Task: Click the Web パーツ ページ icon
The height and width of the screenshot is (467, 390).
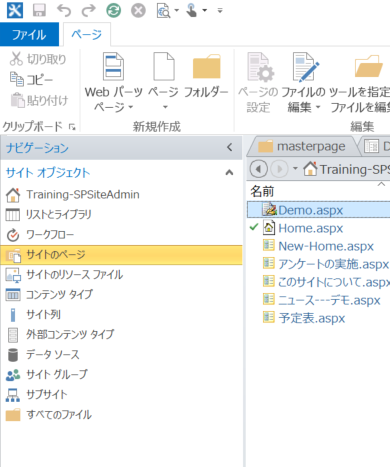Action: tap(113, 66)
